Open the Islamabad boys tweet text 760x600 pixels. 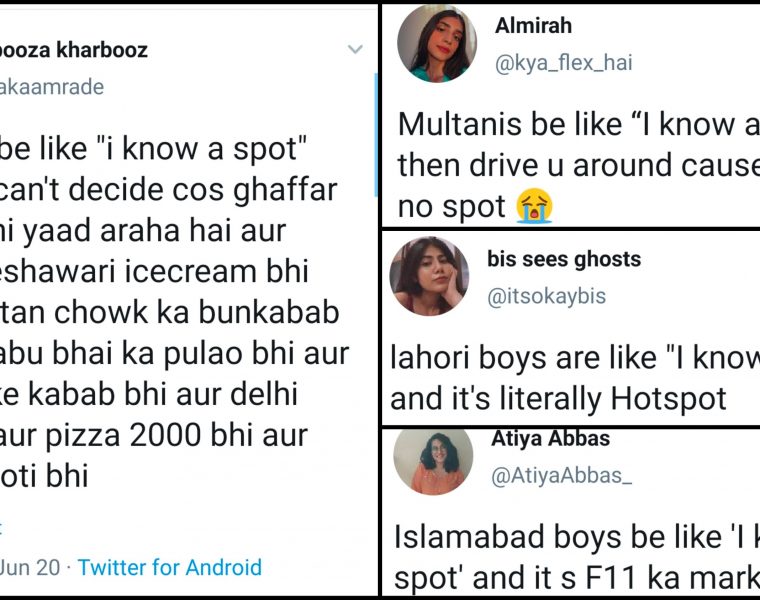[x=576, y=557]
